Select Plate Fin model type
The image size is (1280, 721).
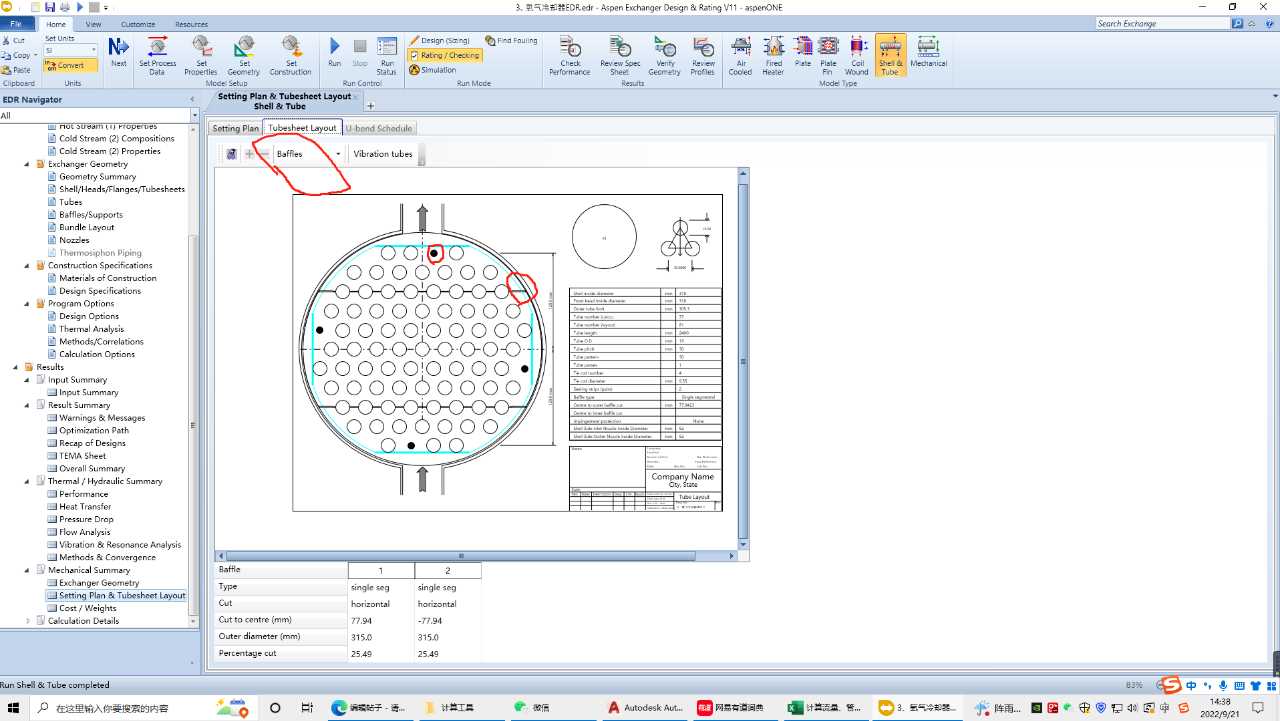tap(828, 56)
